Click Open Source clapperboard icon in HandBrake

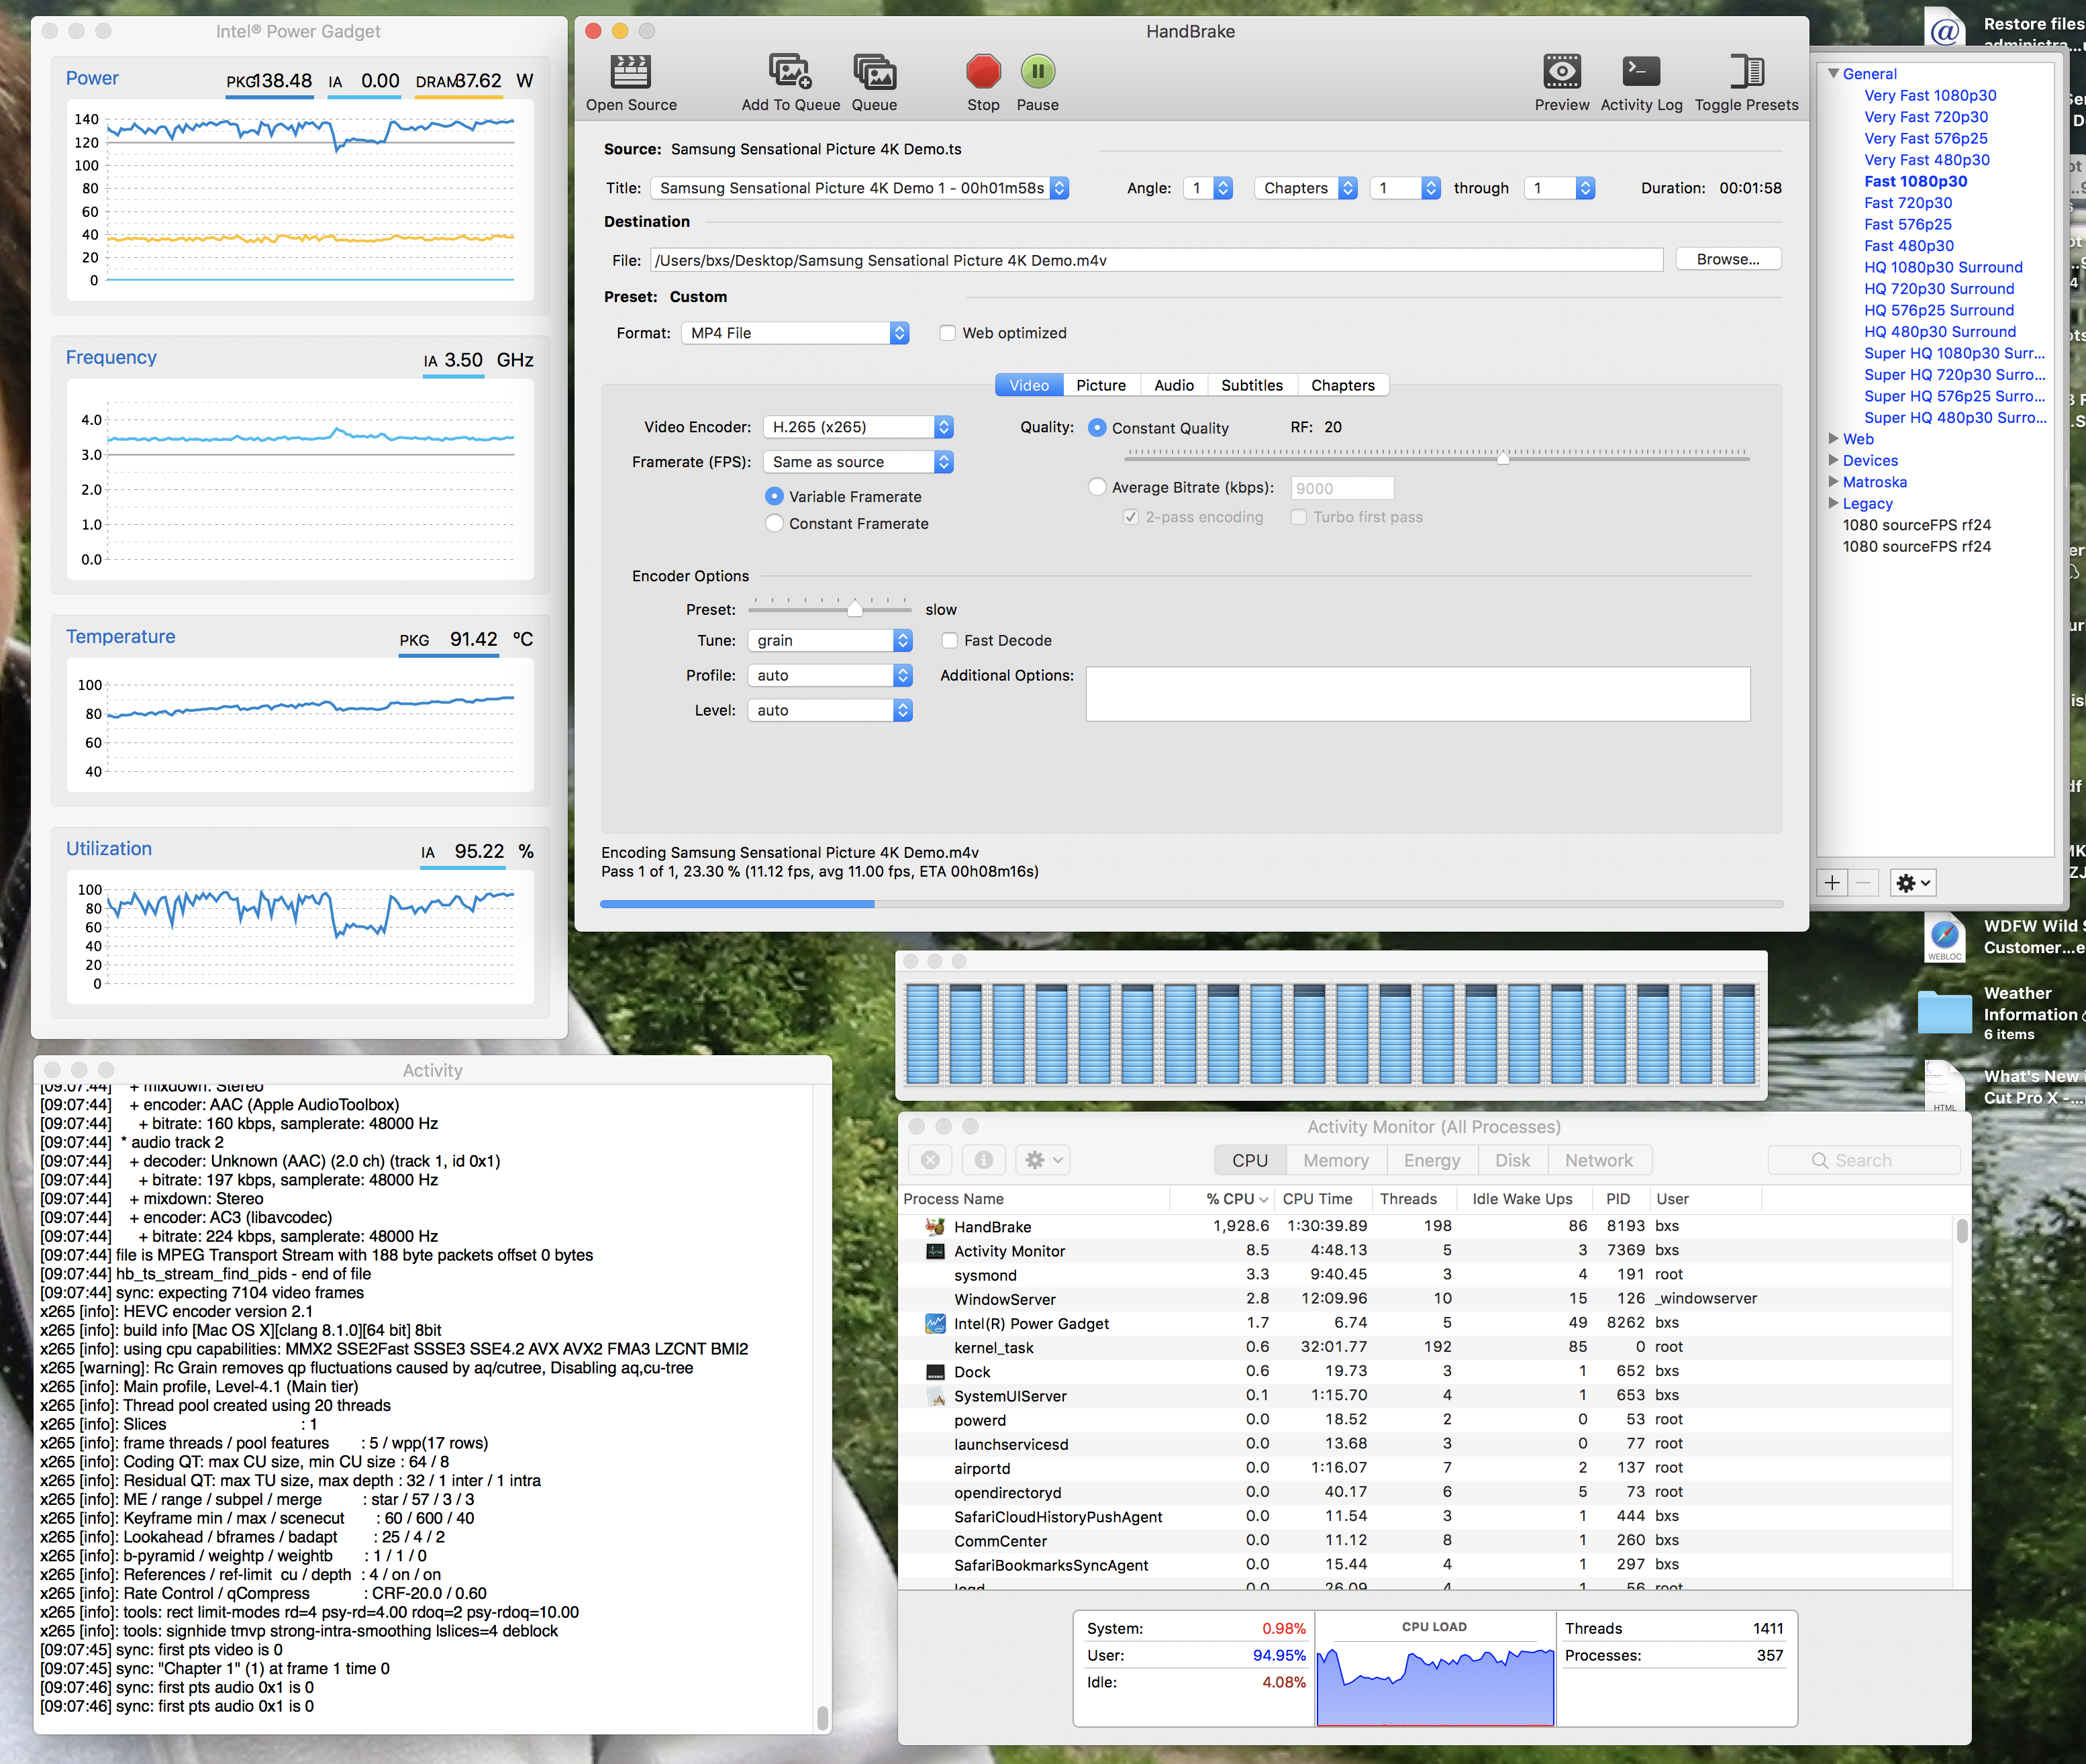(x=630, y=72)
